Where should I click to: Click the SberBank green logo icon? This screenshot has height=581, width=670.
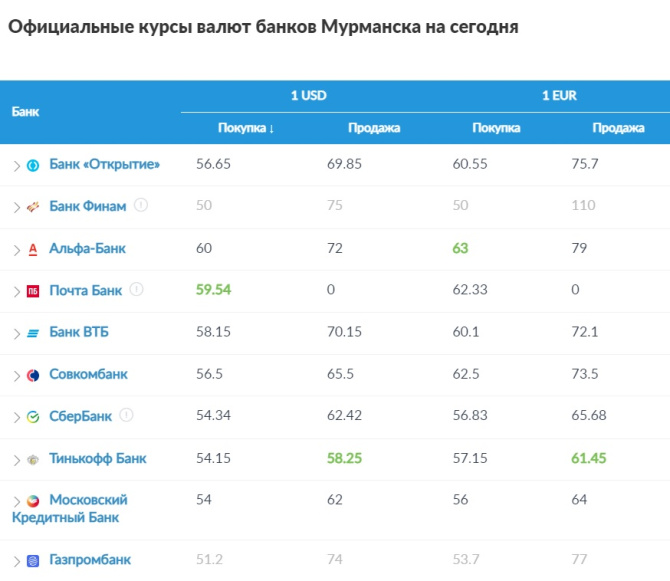pyautogui.click(x=33, y=417)
